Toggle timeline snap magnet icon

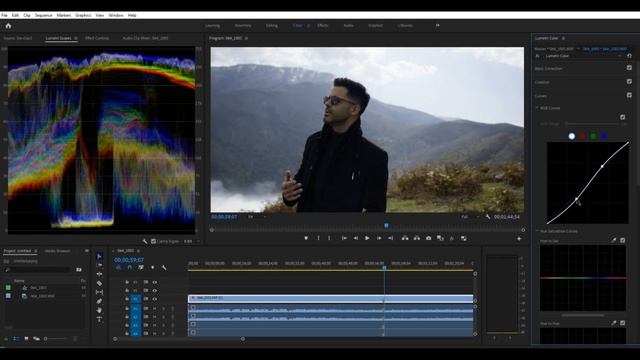(x=130, y=268)
